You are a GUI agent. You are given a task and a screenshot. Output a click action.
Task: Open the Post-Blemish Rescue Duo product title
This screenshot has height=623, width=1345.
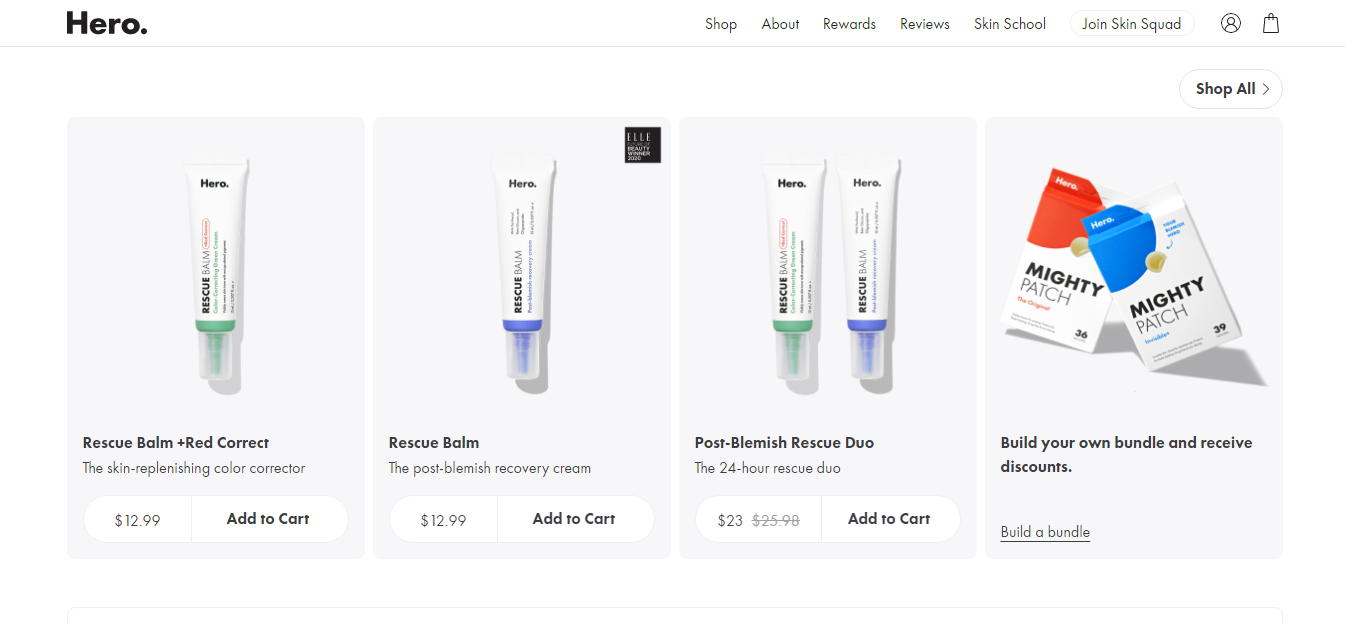pos(785,443)
